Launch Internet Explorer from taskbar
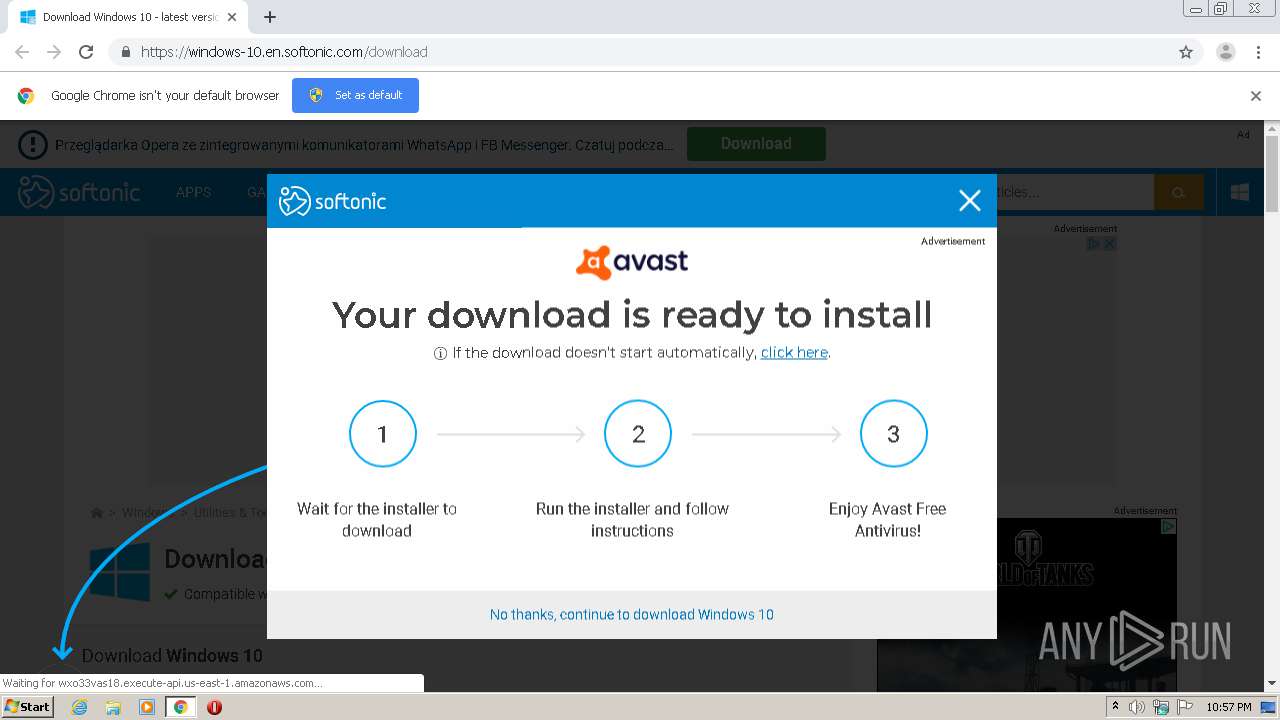This screenshot has height=720, width=1280. tap(79, 707)
